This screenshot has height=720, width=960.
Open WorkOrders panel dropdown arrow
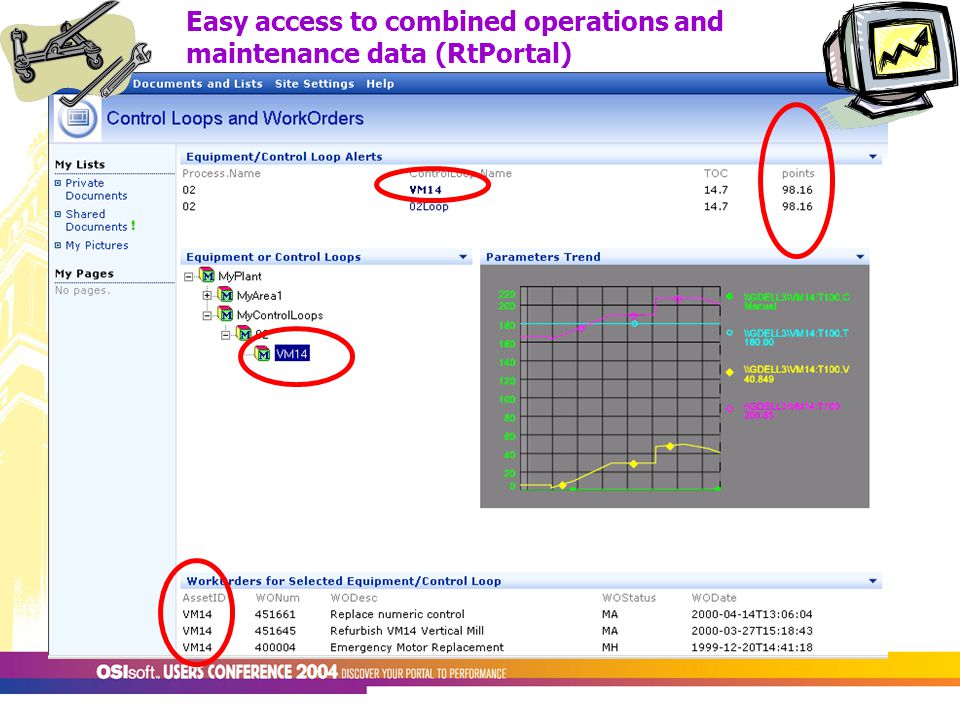pyautogui.click(x=872, y=581)
